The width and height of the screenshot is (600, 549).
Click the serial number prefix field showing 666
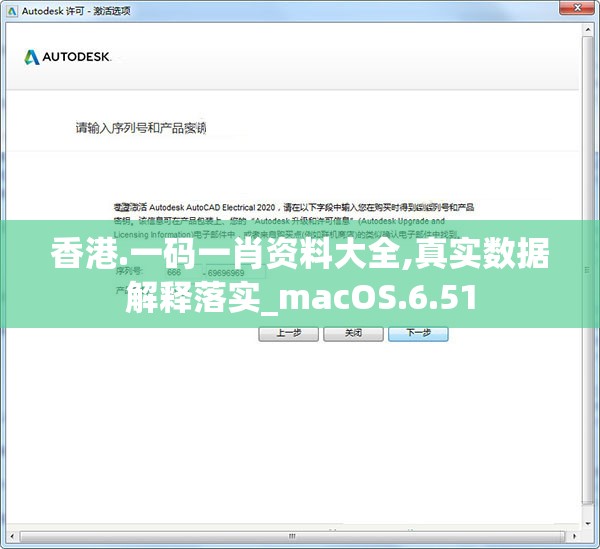(x=183, y=272)
